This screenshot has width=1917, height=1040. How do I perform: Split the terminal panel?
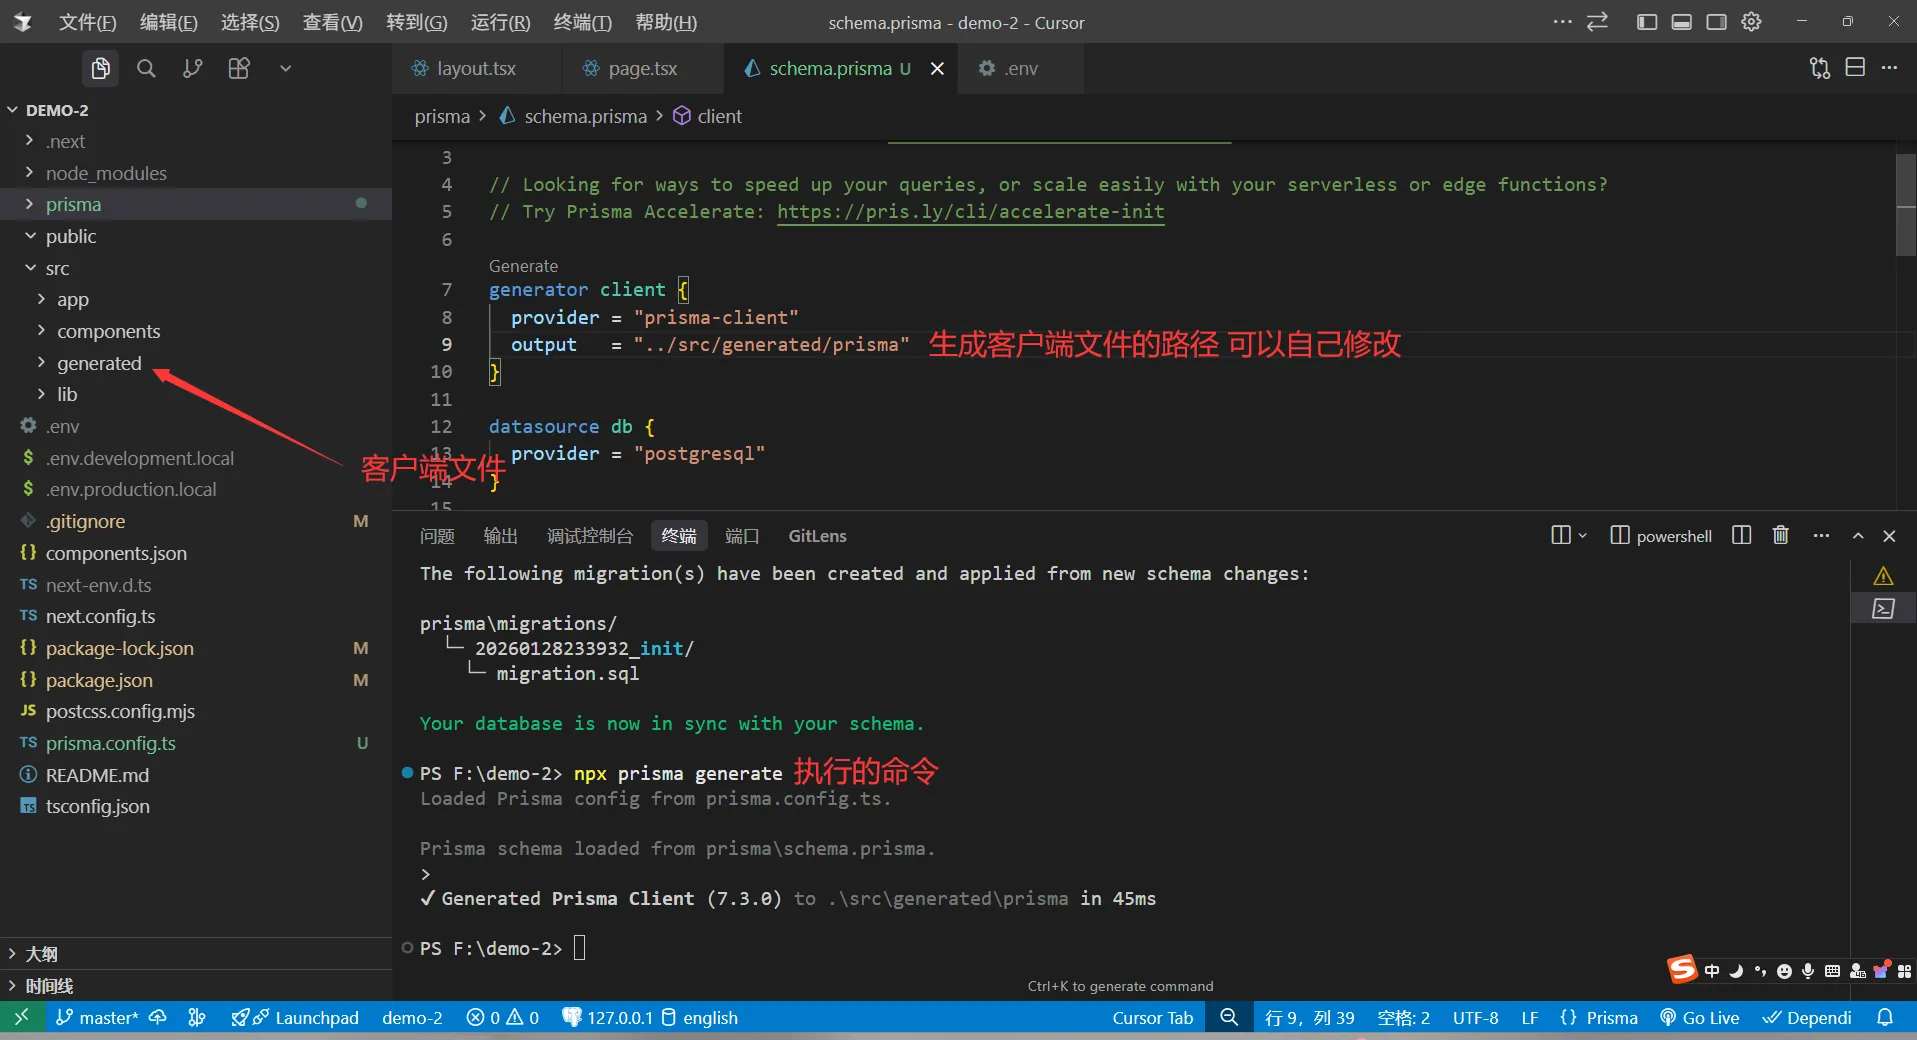[x=1741, y=535]
